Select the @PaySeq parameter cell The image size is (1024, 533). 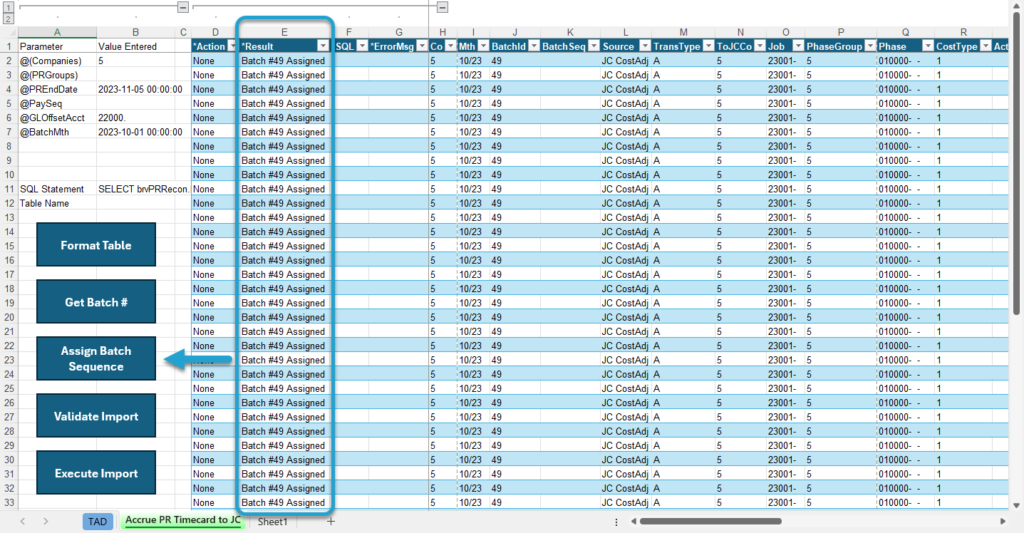coord(57,103)
